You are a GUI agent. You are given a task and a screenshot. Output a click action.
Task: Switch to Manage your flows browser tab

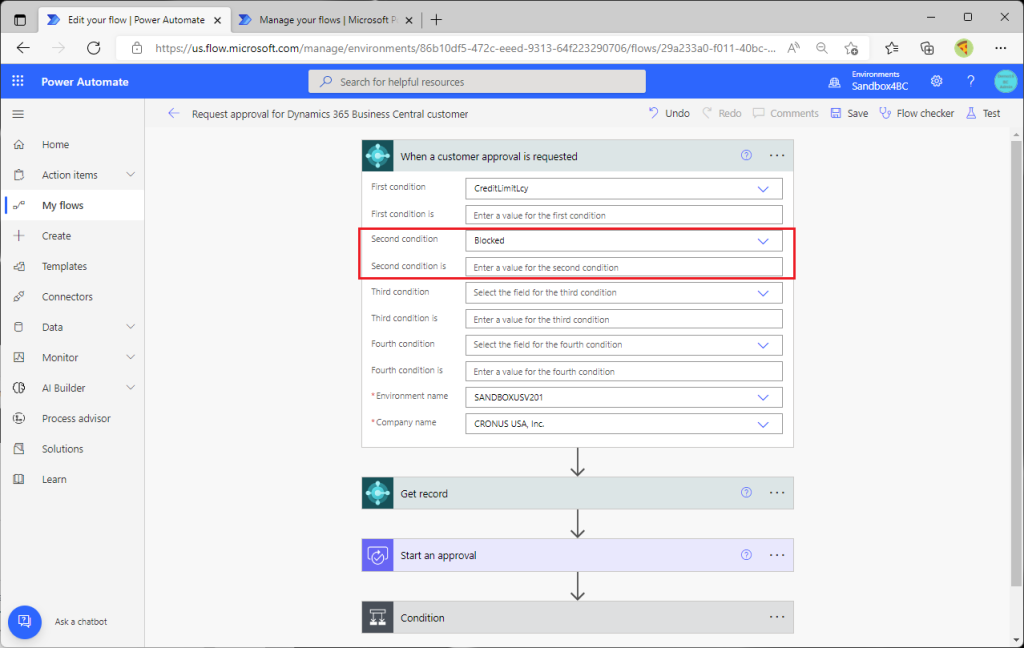[x=327, y=20]
